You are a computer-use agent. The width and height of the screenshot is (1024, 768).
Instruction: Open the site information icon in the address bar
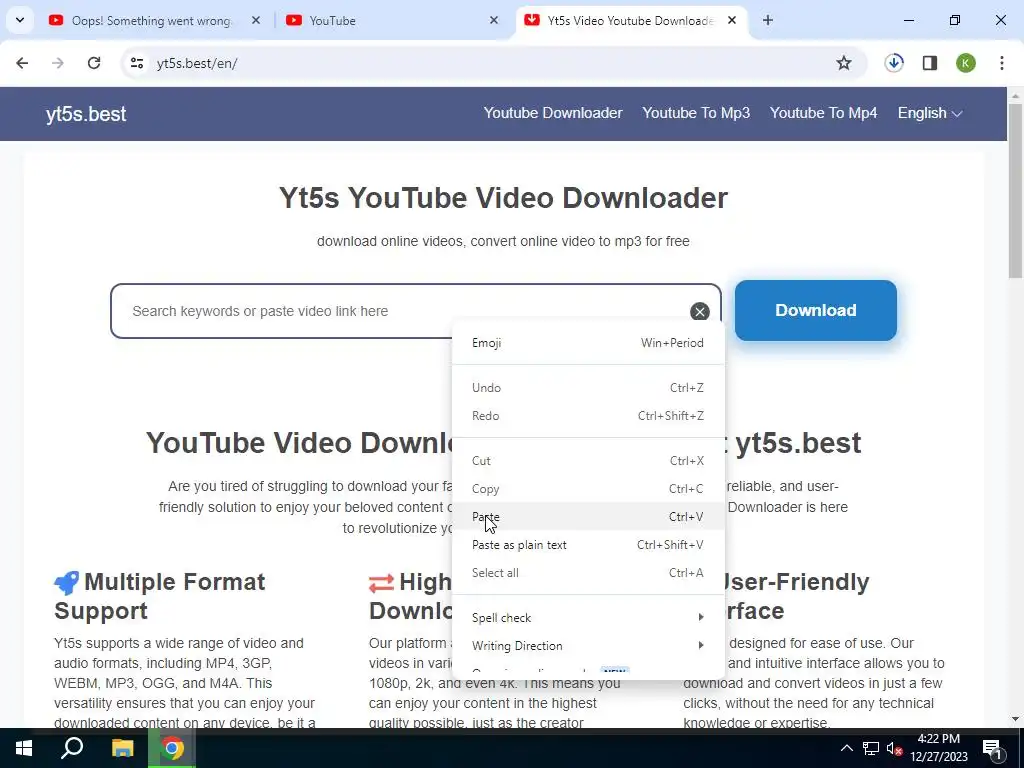coord(136,63)
